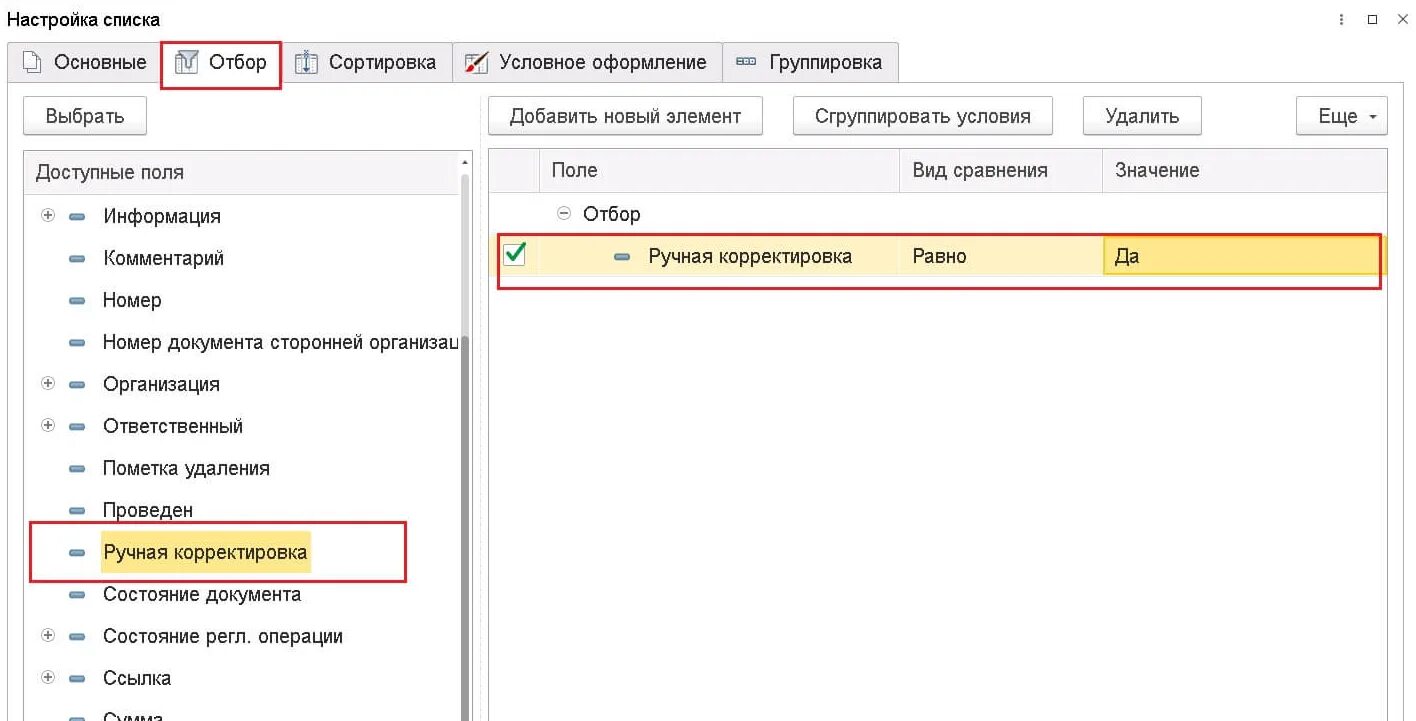Collapse the Отбор group in filter table

(x=564, y=213)
